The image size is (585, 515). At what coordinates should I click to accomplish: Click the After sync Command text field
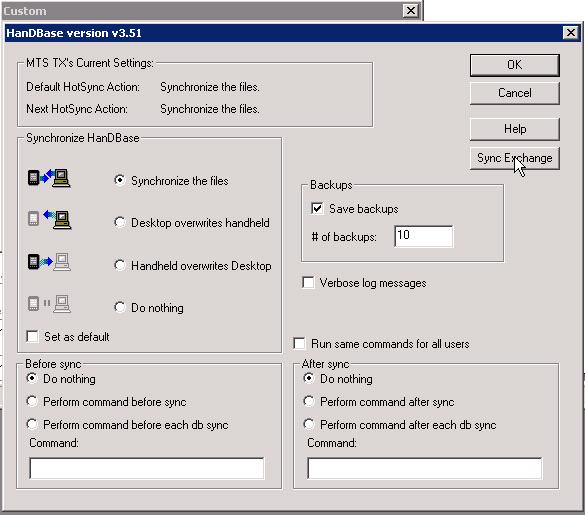(x=425, y=468)
